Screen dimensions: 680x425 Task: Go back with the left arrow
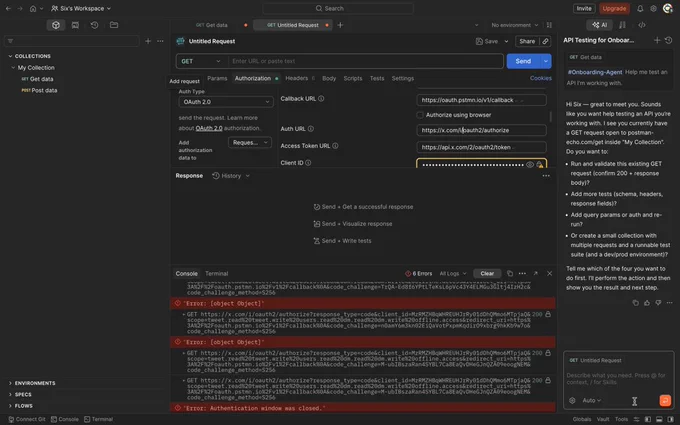click(x=8, y=8)
